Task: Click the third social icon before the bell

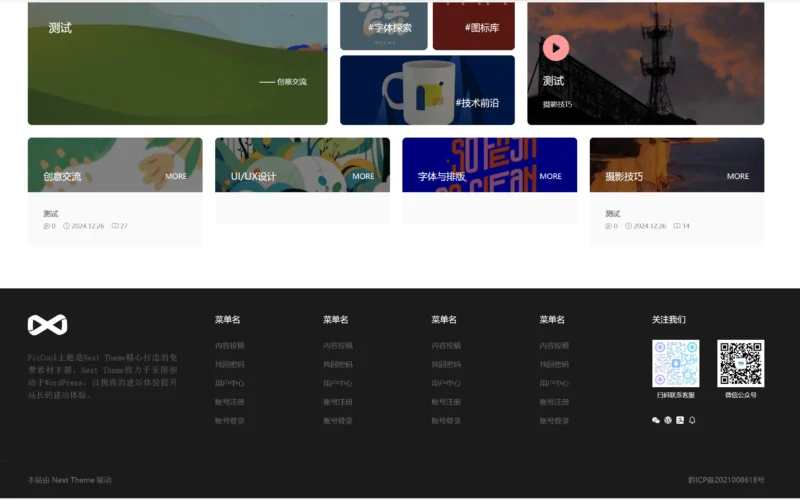Action: [680, 420]
